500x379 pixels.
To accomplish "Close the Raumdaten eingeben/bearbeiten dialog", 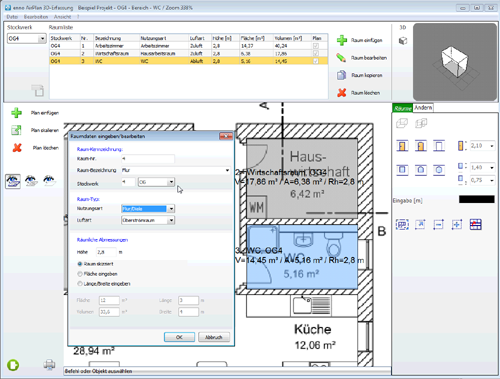I will [x=226, y=136].
